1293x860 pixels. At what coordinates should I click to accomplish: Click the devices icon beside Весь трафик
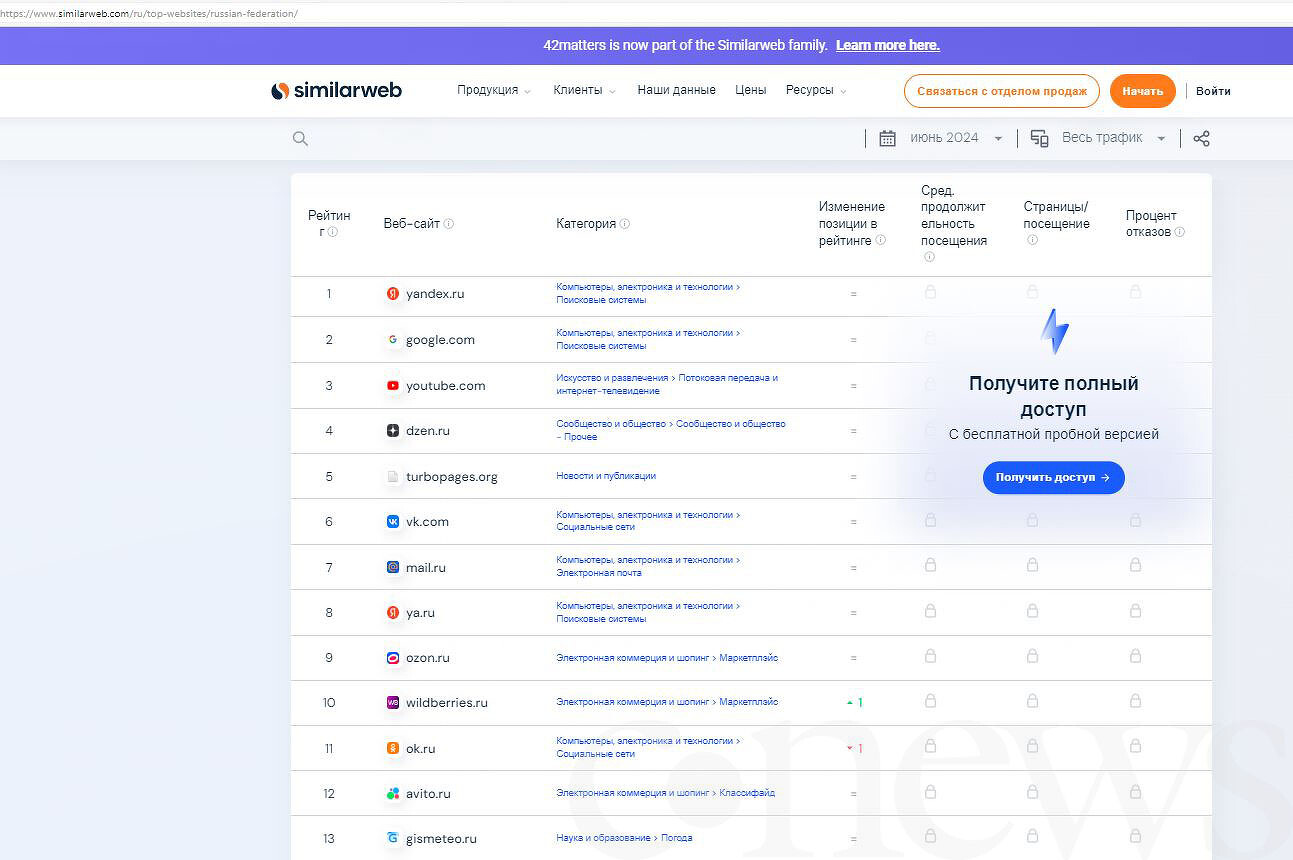[1039, 138]
